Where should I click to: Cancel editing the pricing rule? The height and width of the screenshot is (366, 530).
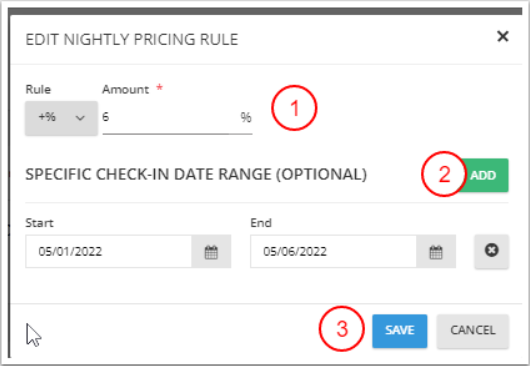point(473,331)
